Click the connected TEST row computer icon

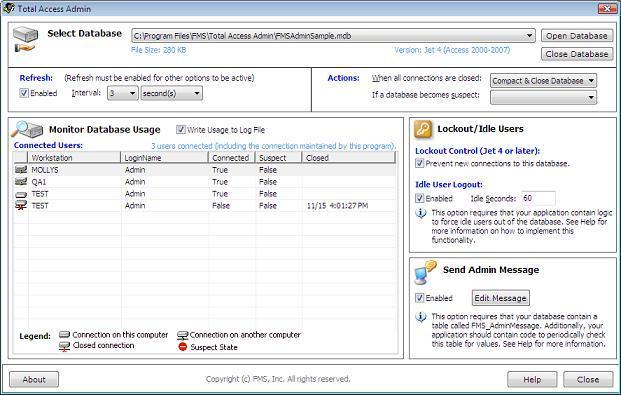pos(21,195)
